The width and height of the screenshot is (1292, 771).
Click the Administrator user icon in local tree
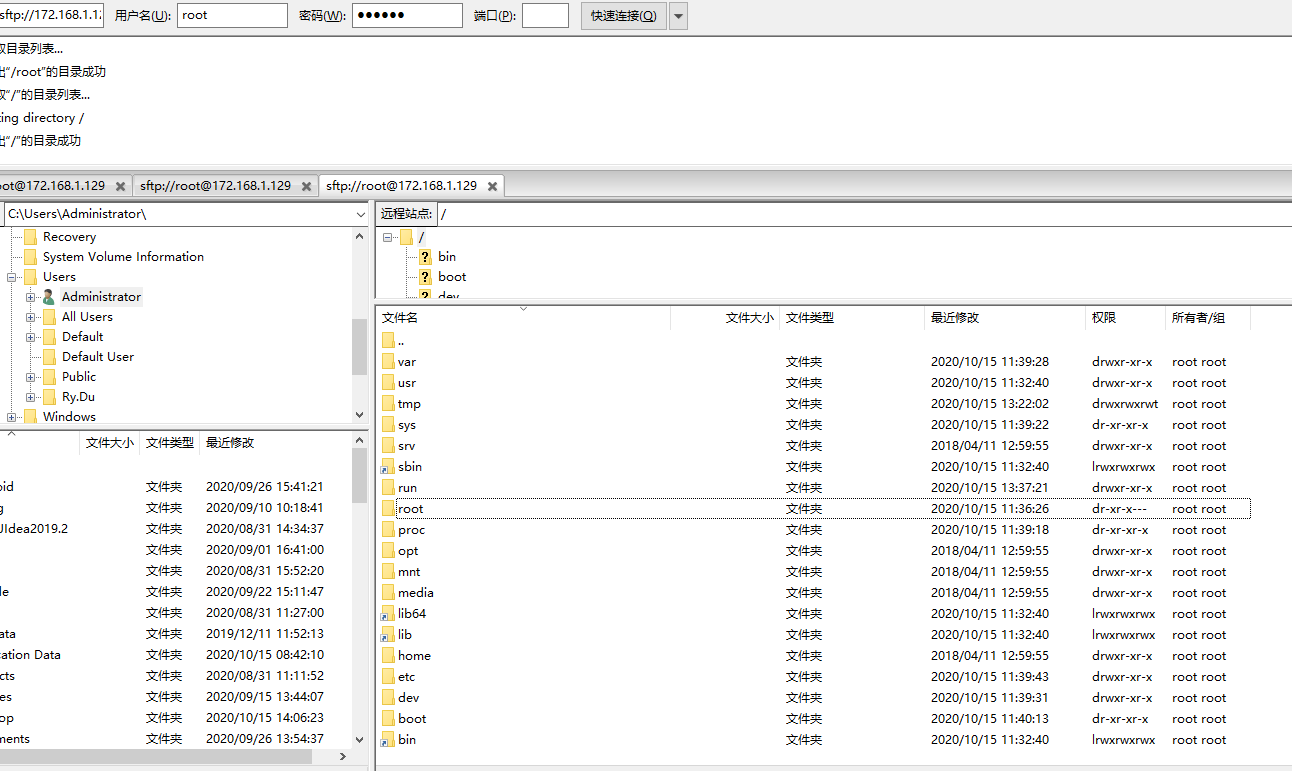pos(49,297)
